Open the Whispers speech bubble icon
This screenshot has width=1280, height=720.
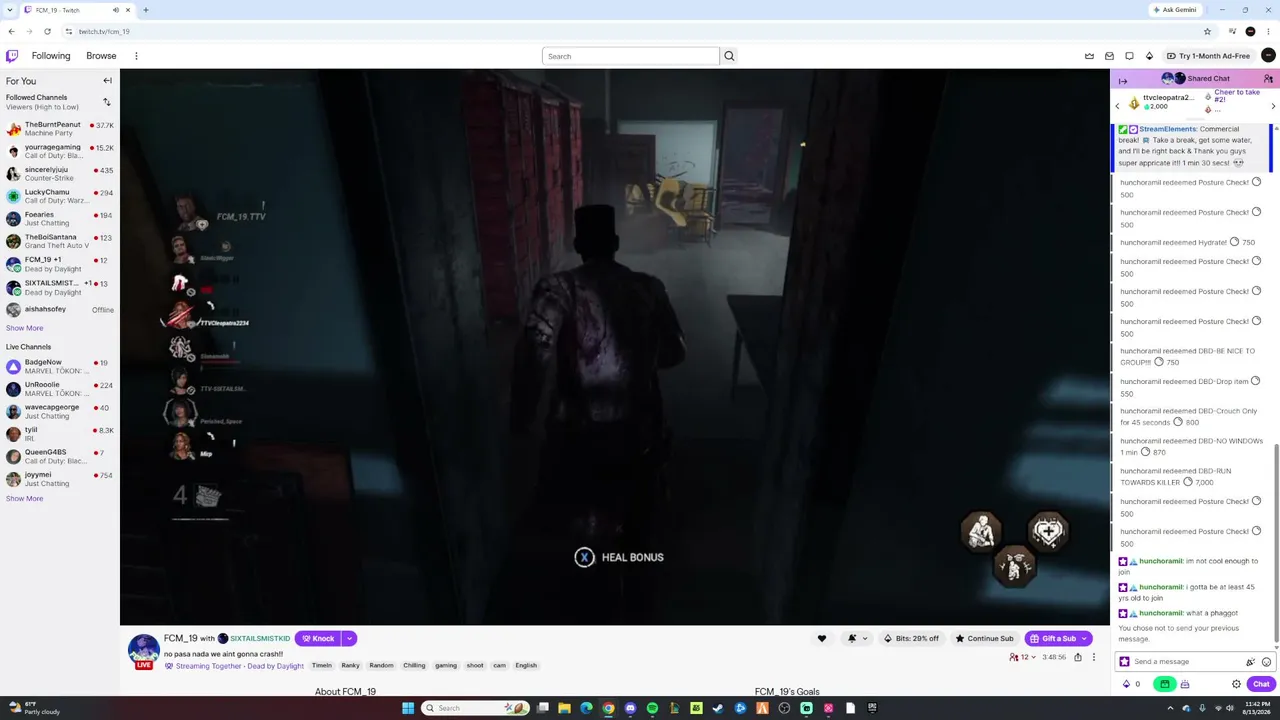click(1129, 56)
